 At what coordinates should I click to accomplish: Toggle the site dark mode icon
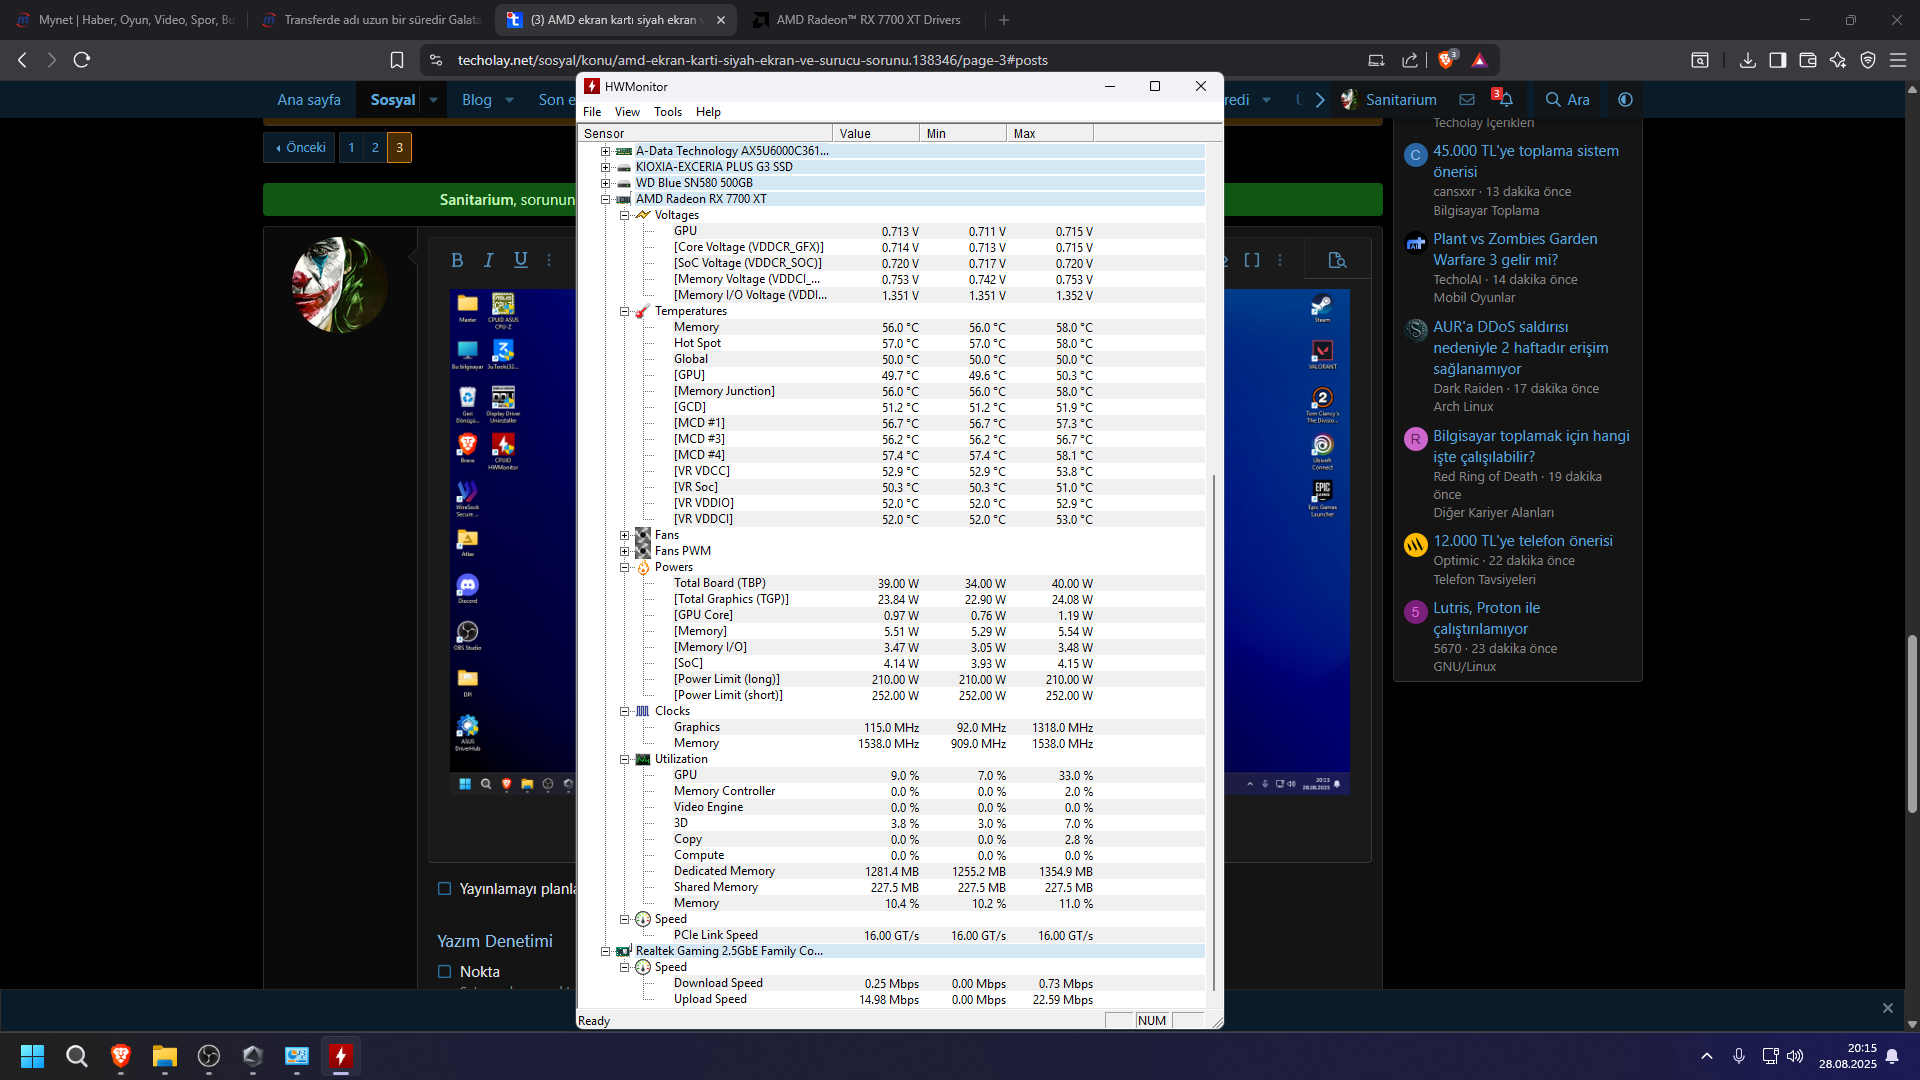pos(1625,99)
